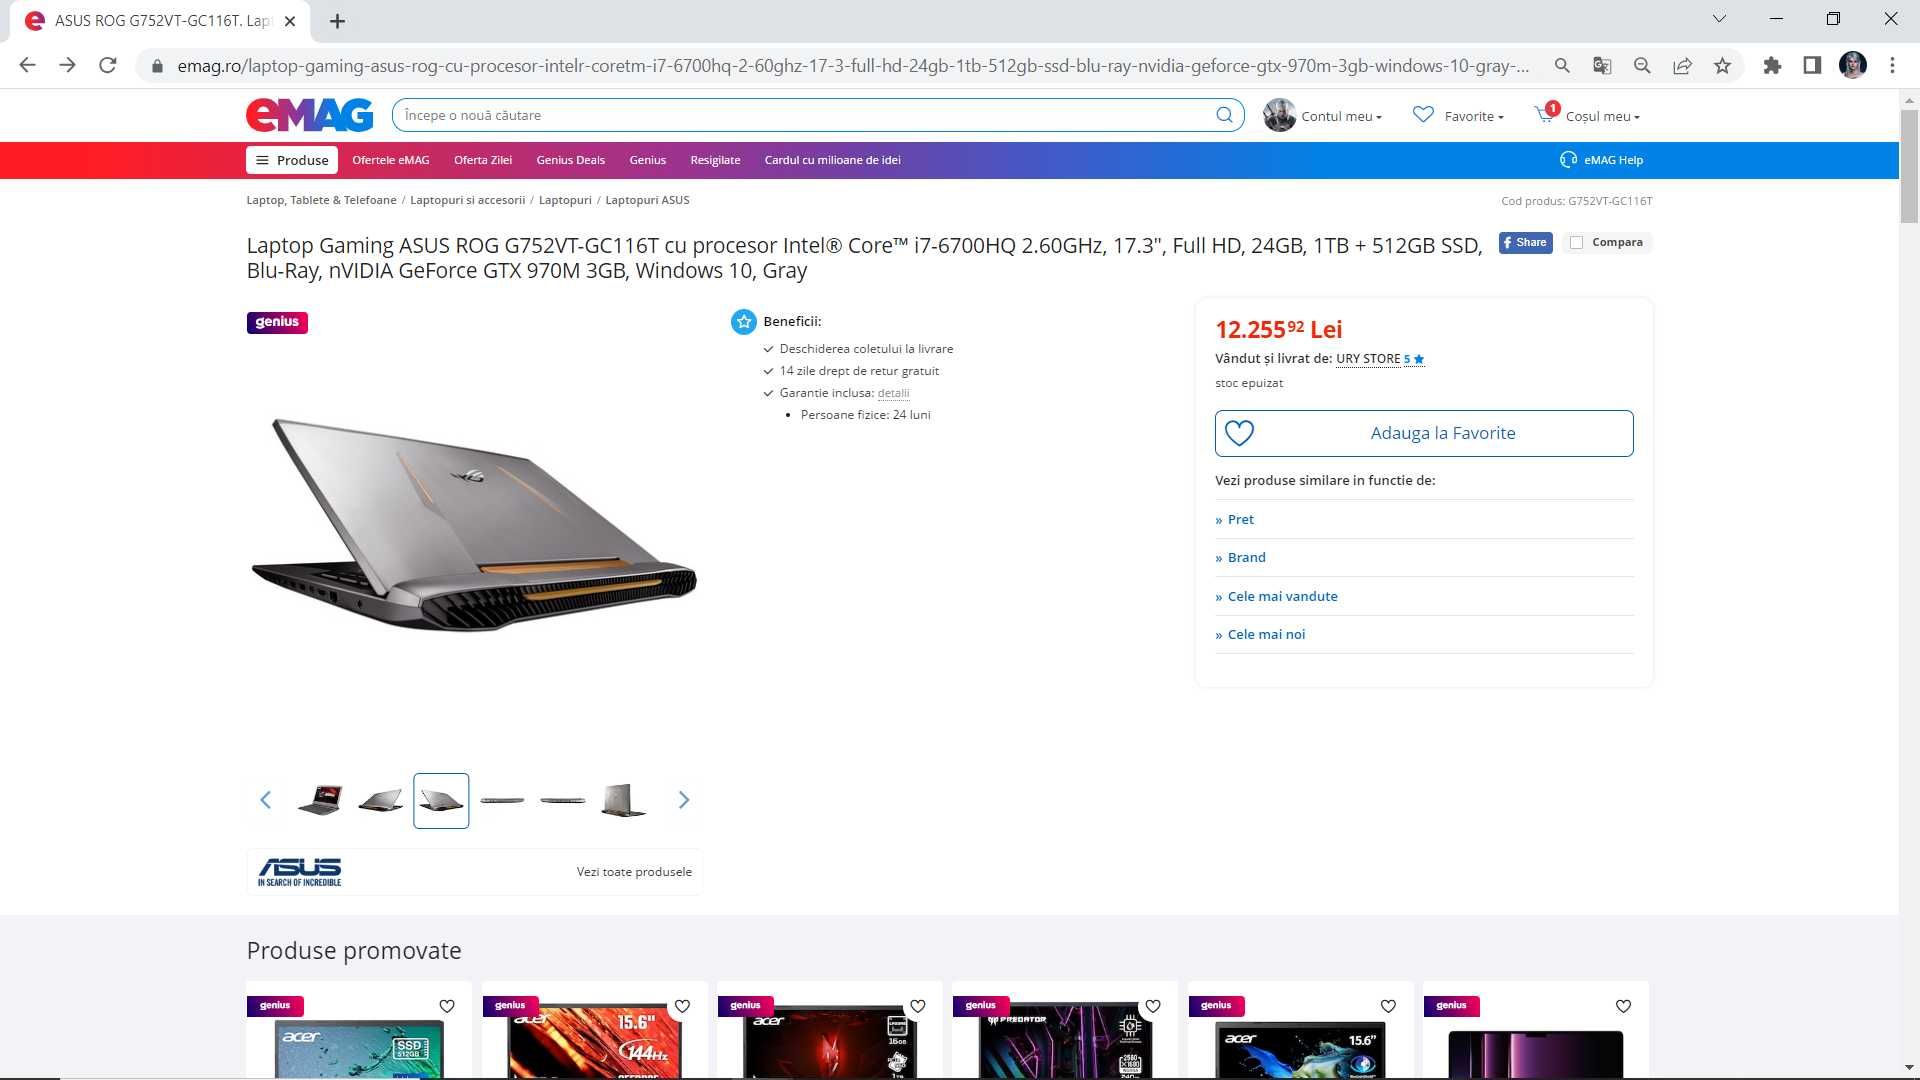1920x1080 pixels.
Task: Click the Favorite heart icon in header
Action: click(1423, 115)
